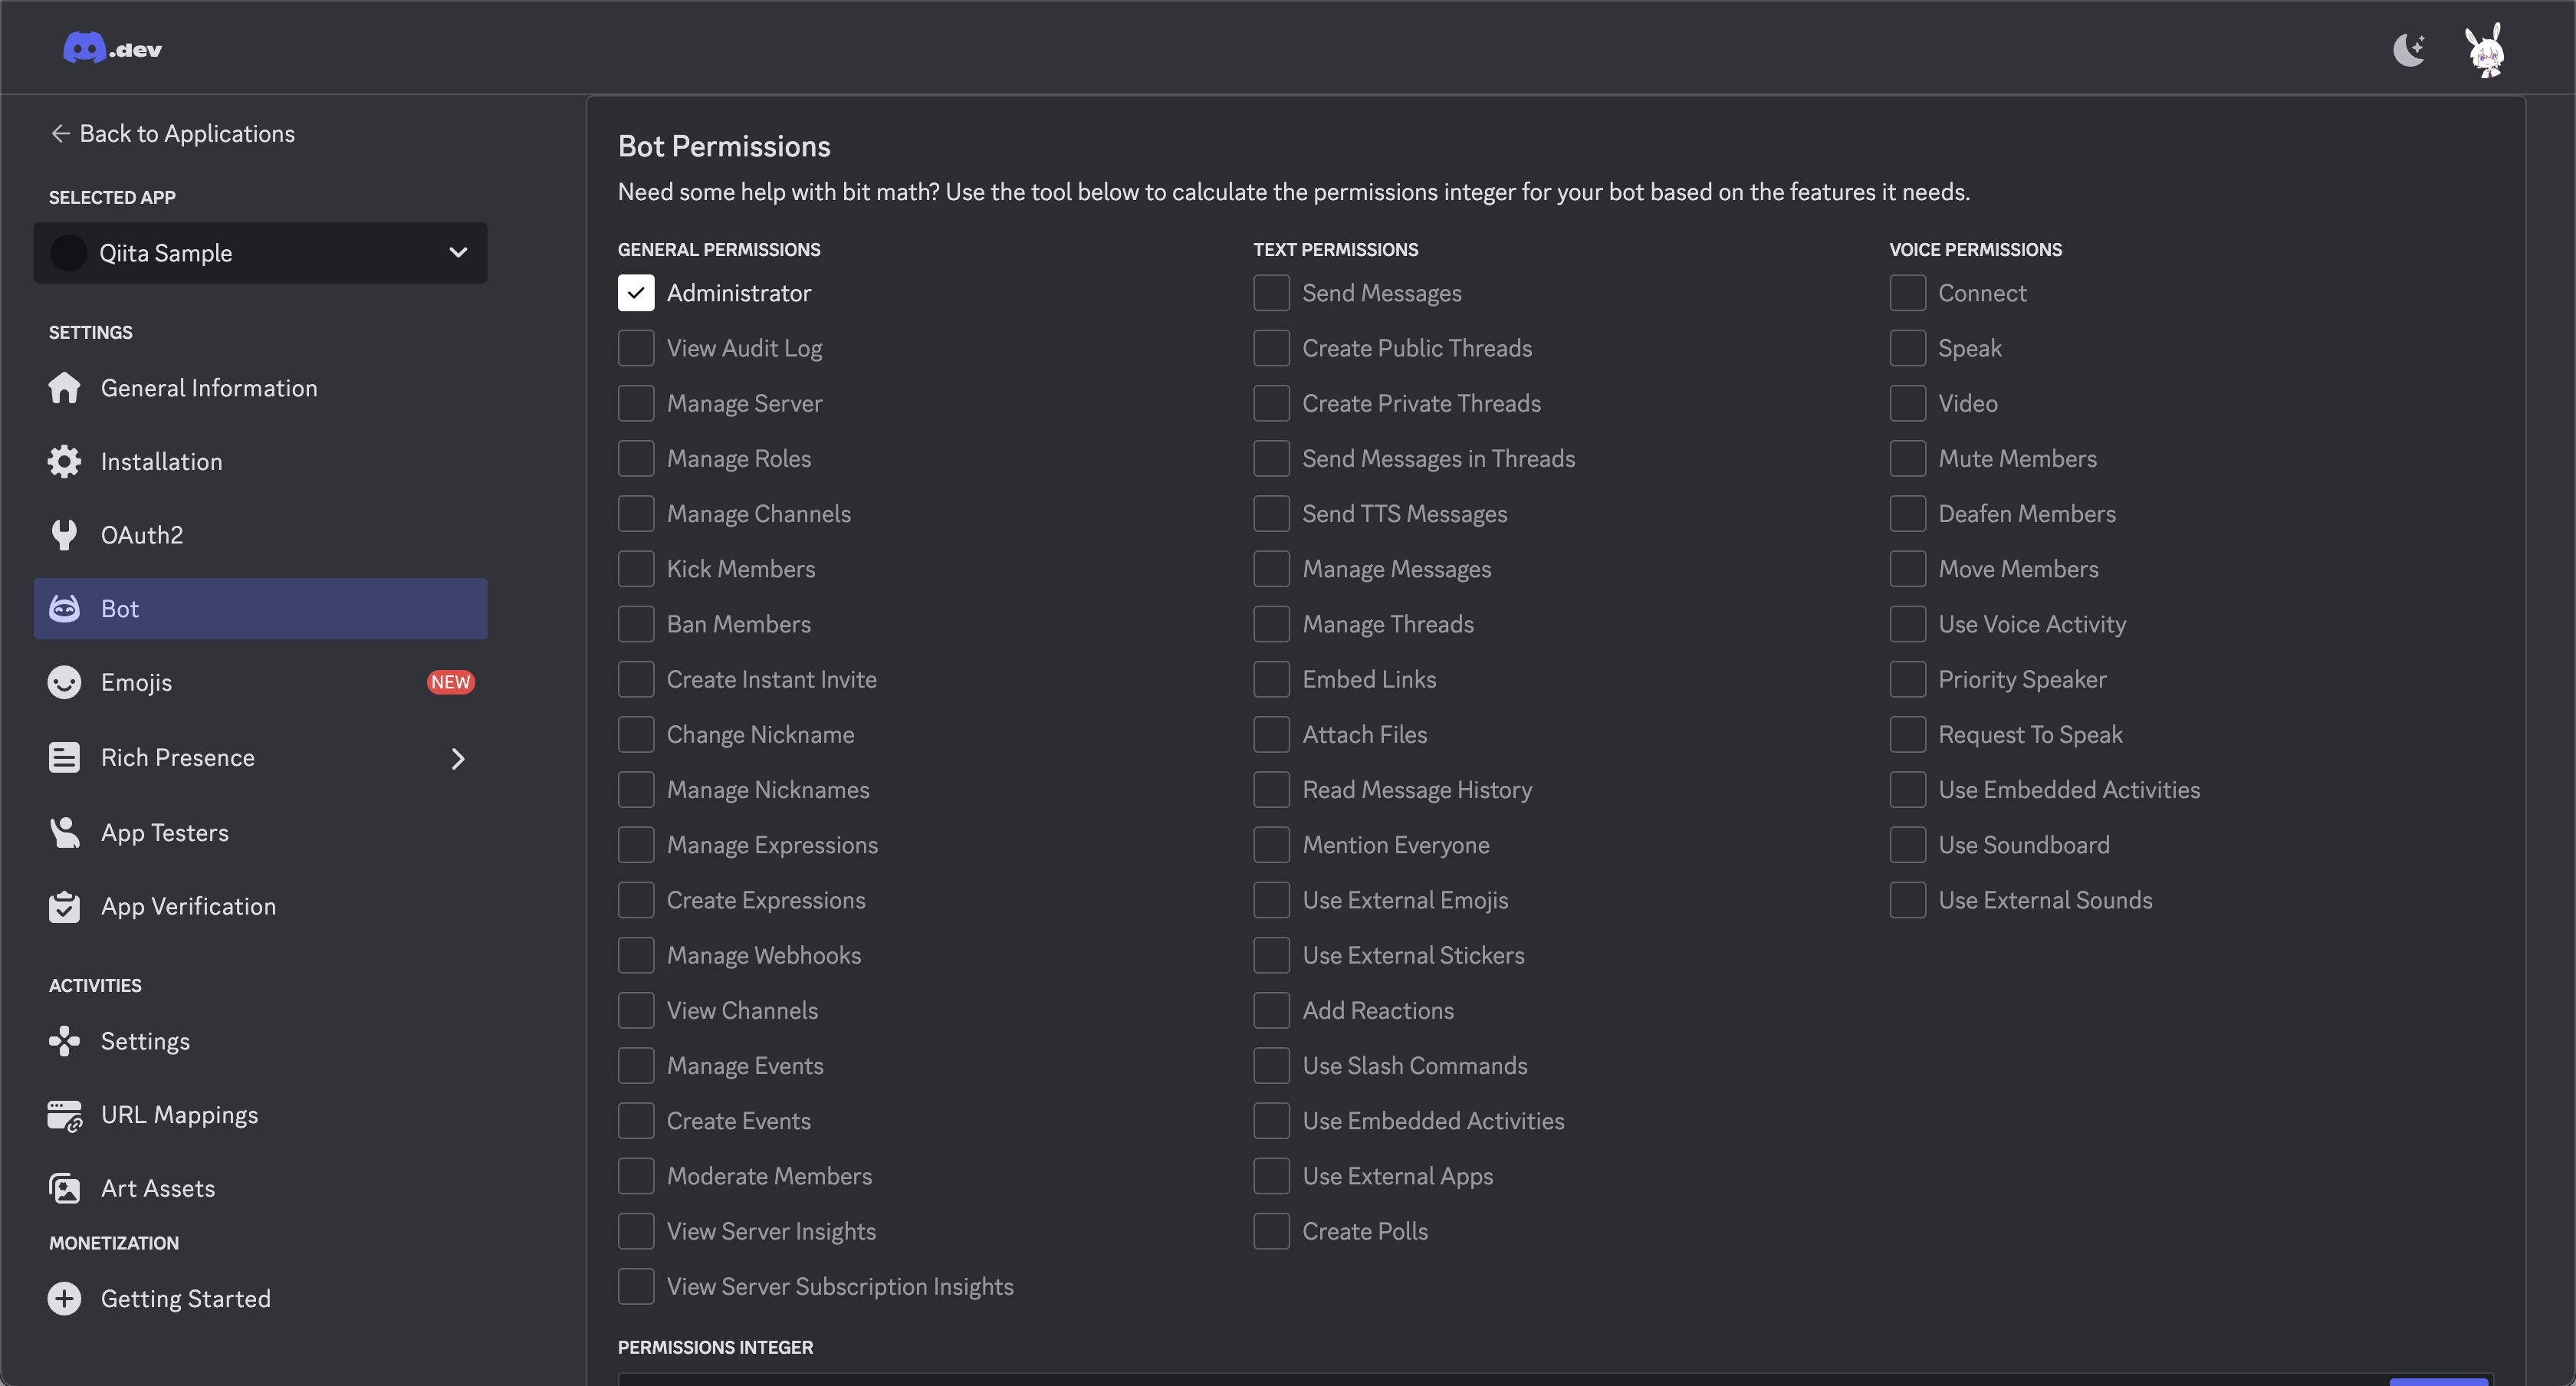The width and height of the screenshot is (2576, 1386).
Task: Check the Connect voice permission
Action: [x=1907, y=293]
